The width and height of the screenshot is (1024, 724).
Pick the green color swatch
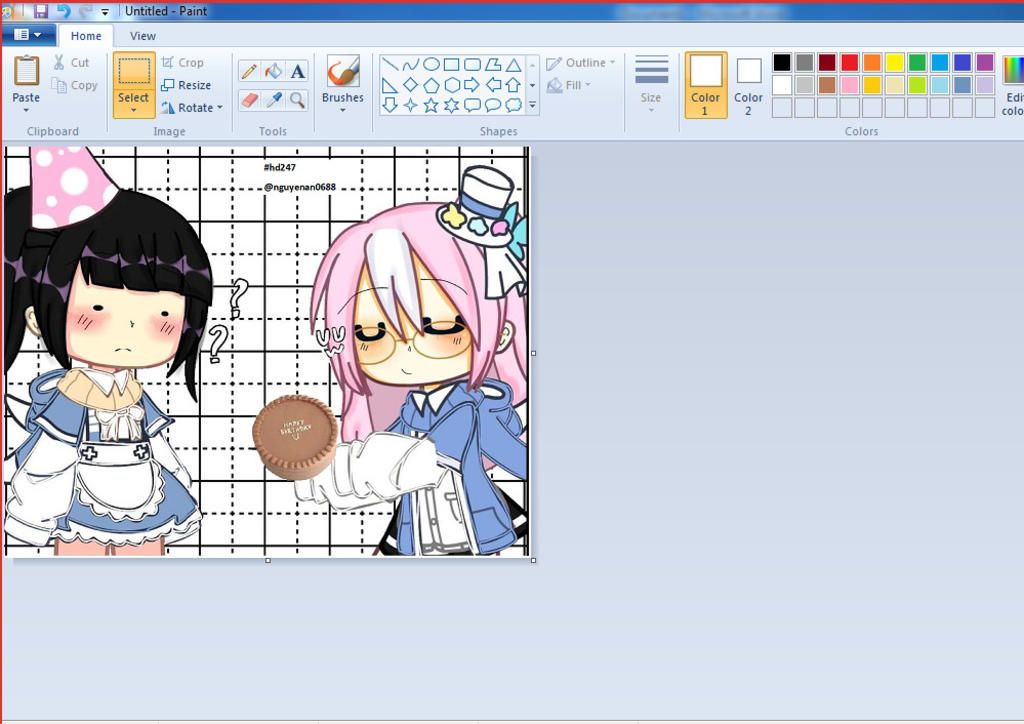tap(918, 63)
